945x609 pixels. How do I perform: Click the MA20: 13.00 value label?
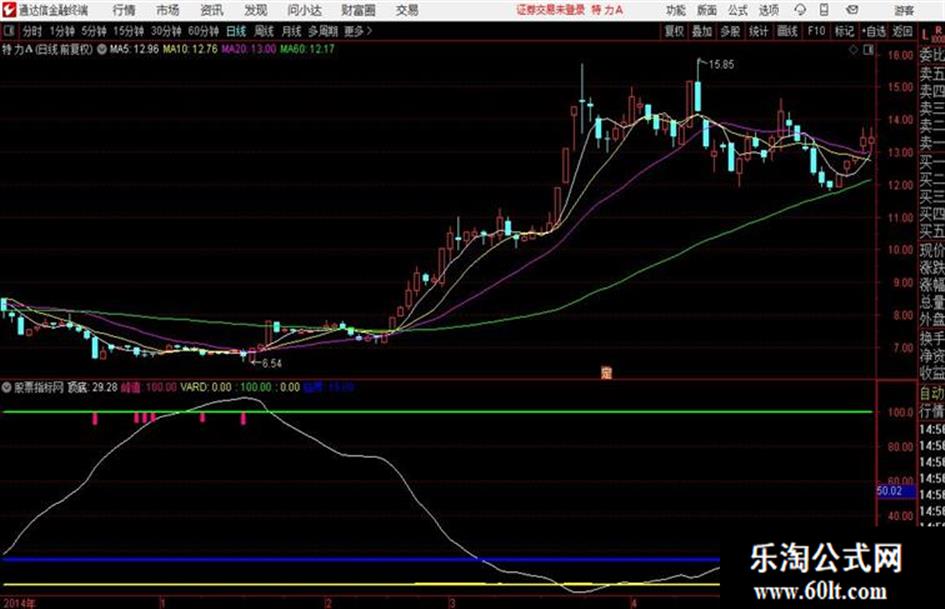248,49
